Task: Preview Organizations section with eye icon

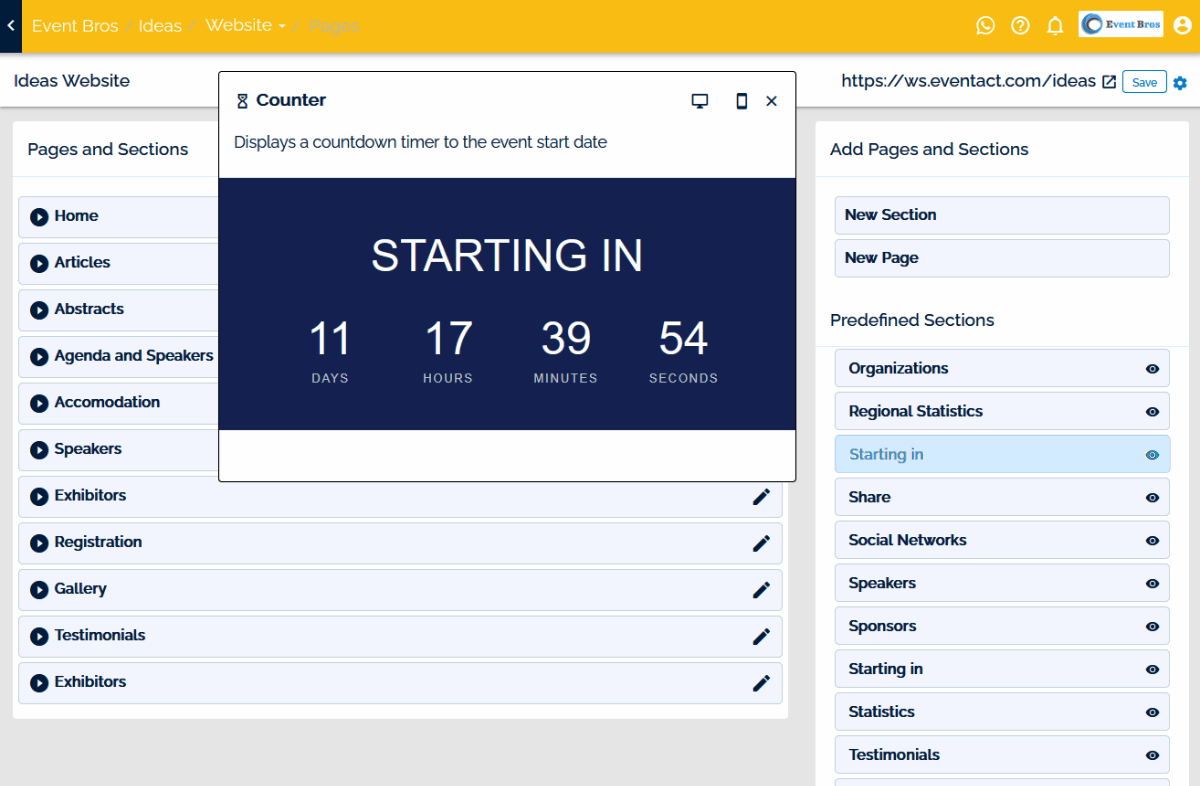Action: (x=1152, y=369)
